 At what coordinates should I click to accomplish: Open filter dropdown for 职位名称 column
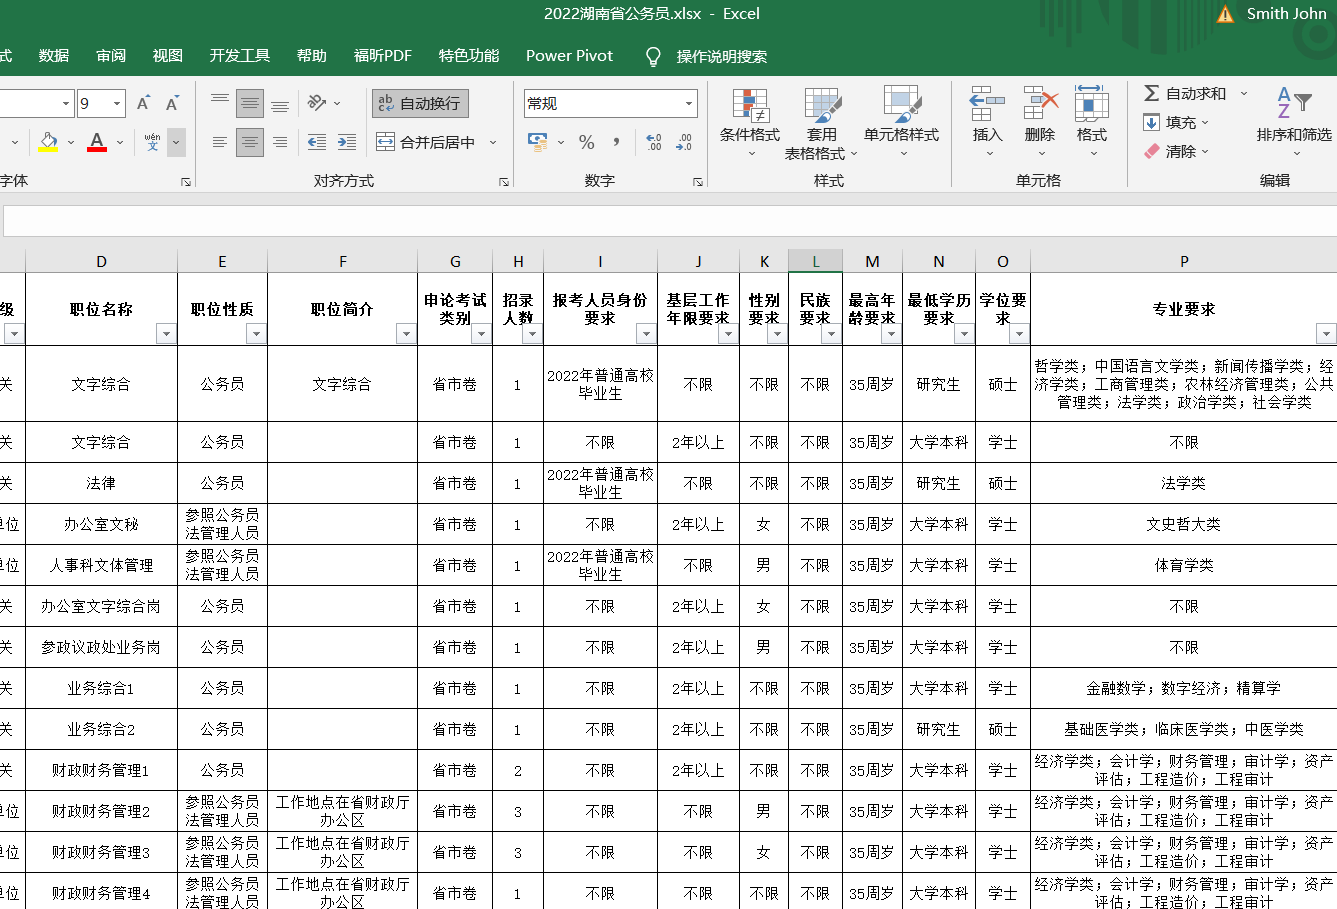pos(166,334)
